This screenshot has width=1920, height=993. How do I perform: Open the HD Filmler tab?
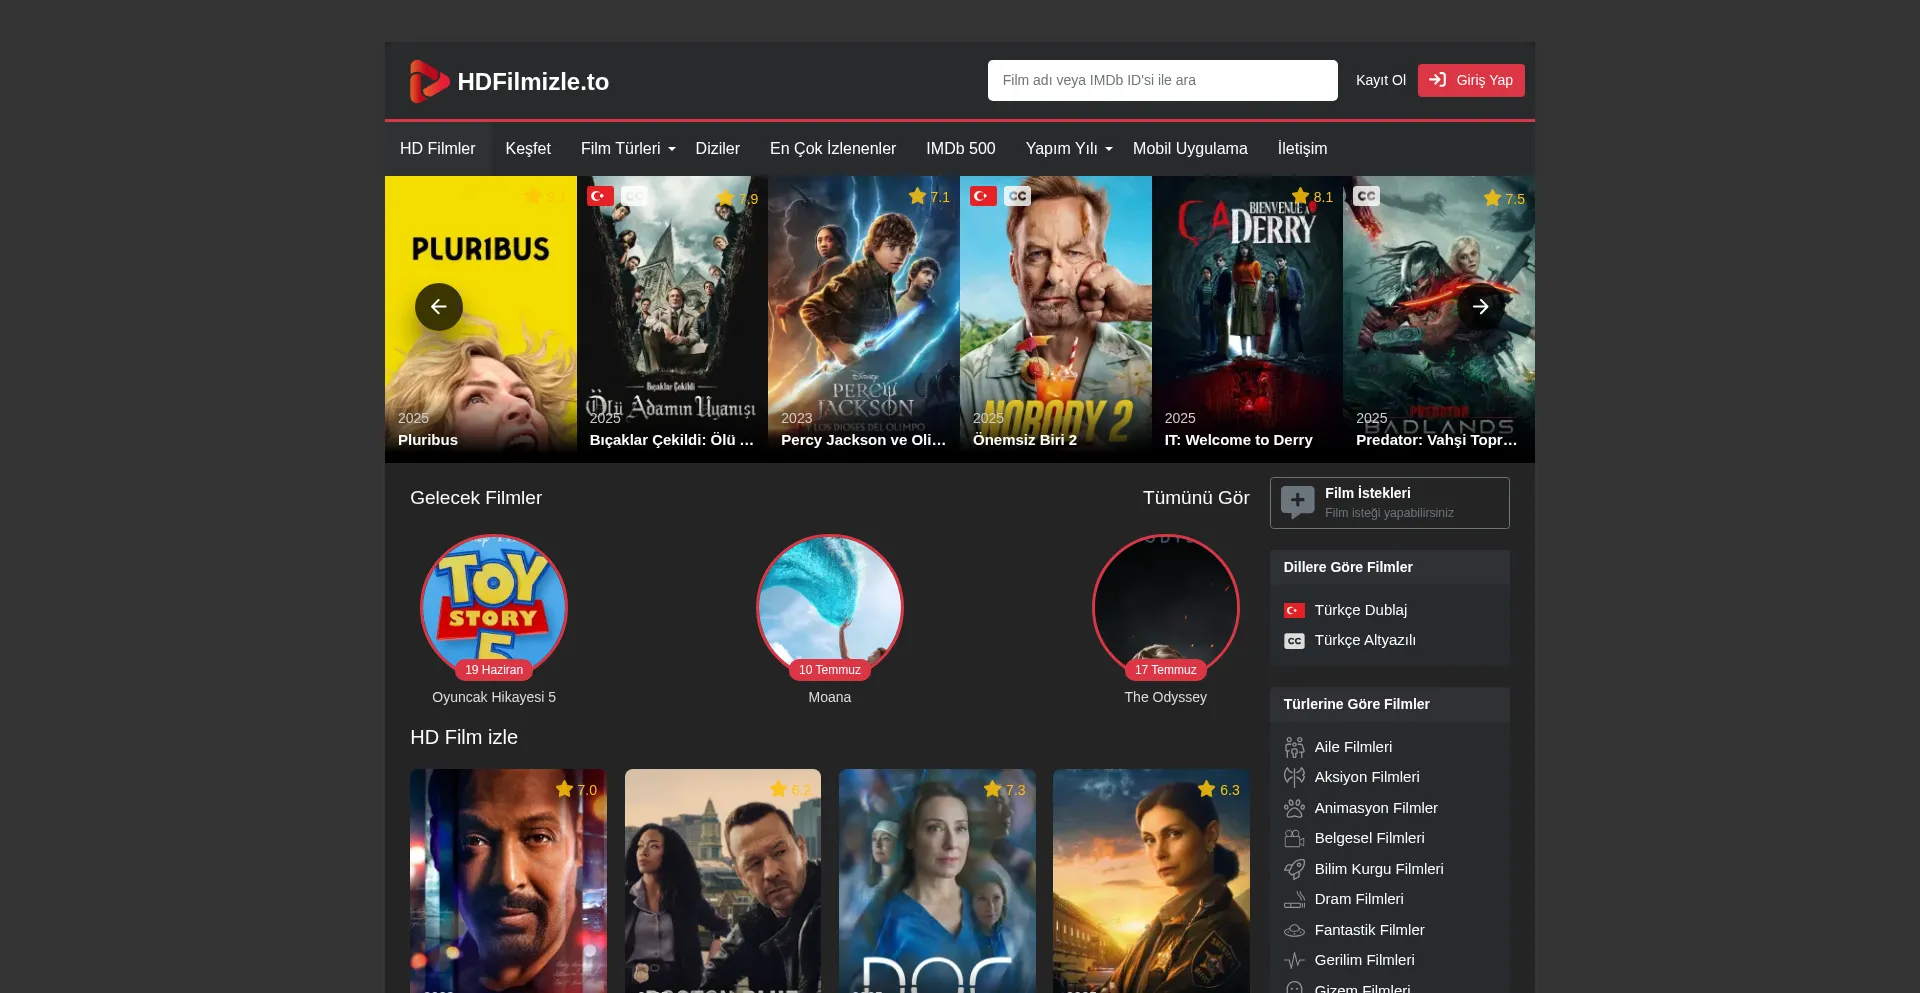pos(438,149)
